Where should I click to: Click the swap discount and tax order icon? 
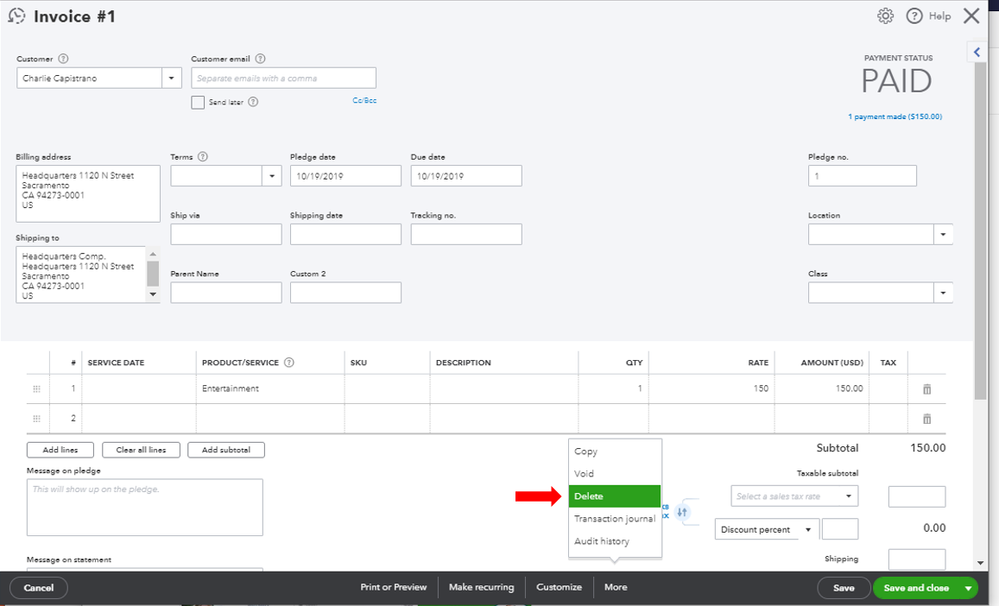(682, 512)
